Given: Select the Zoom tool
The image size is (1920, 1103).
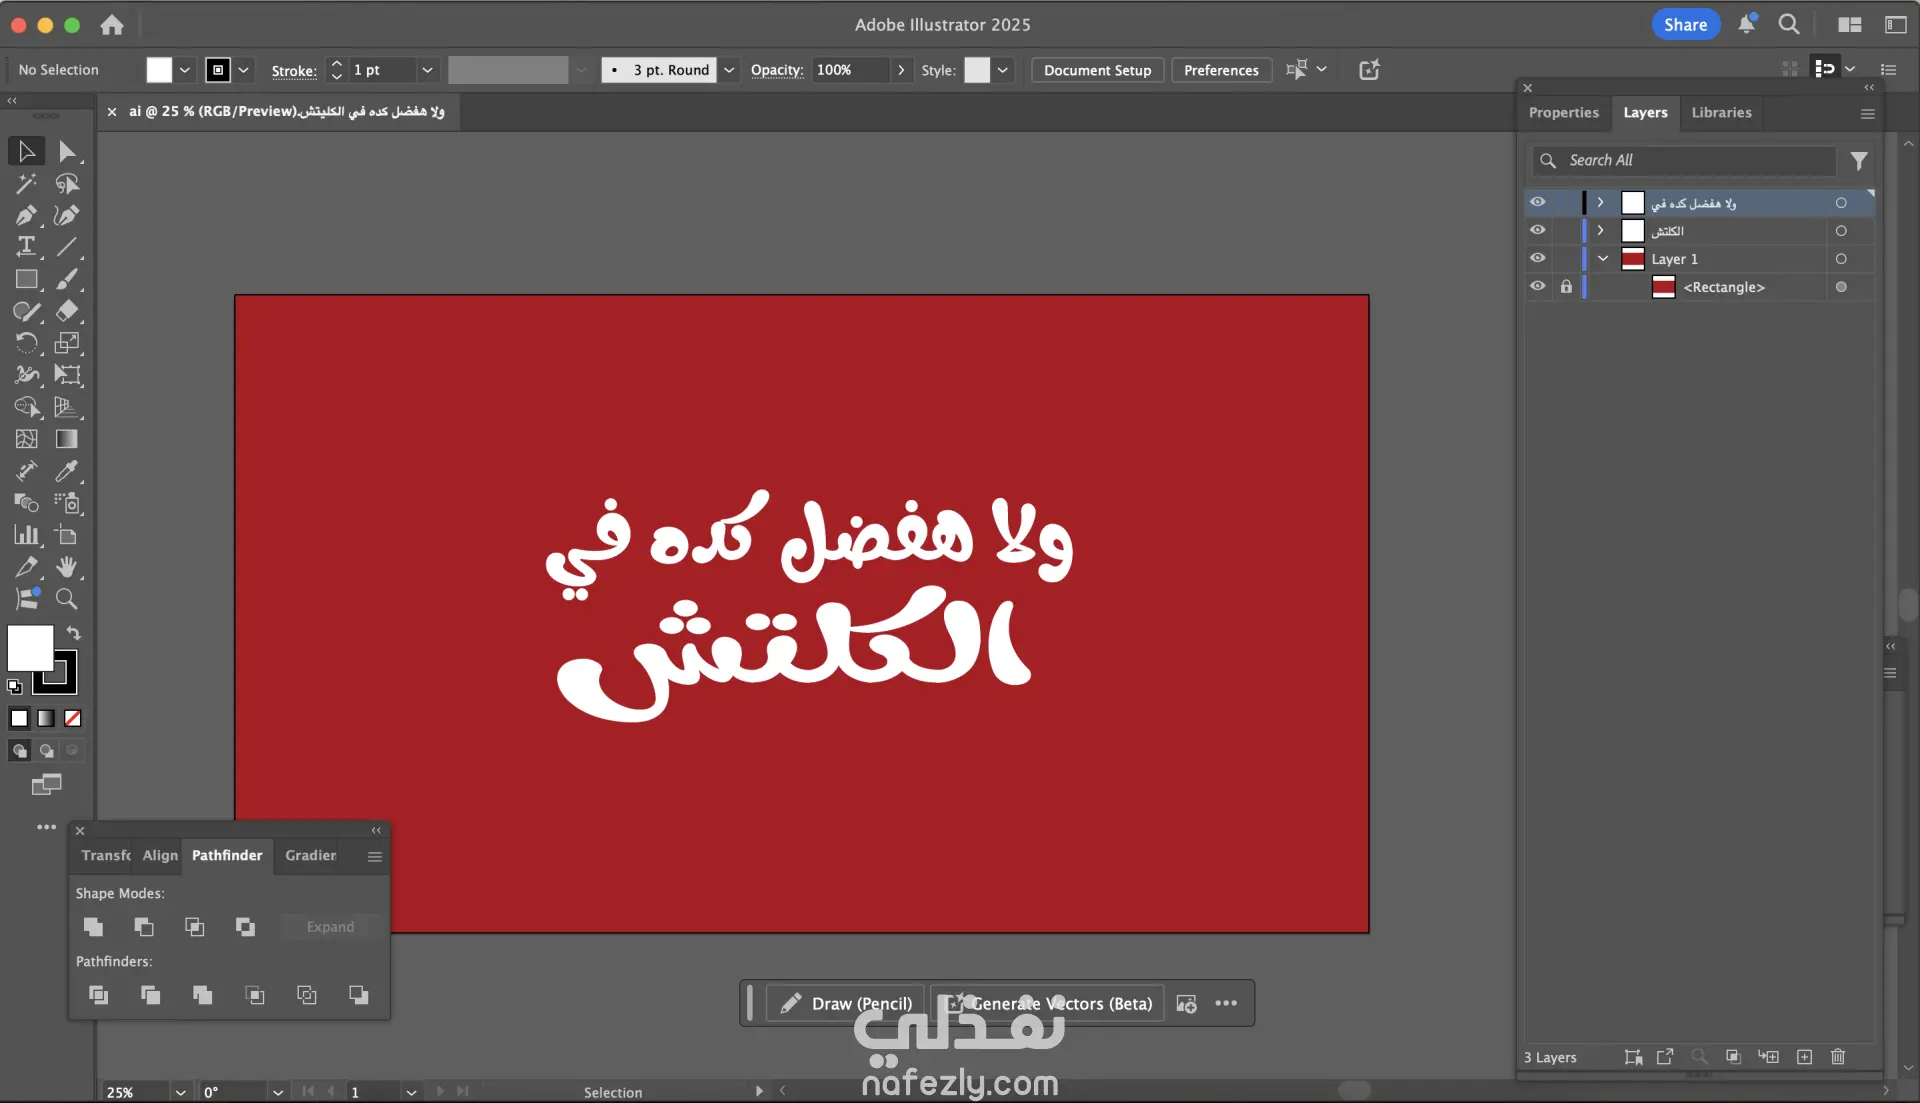Looking at the screenshot, I should click(x=66, y=599).
